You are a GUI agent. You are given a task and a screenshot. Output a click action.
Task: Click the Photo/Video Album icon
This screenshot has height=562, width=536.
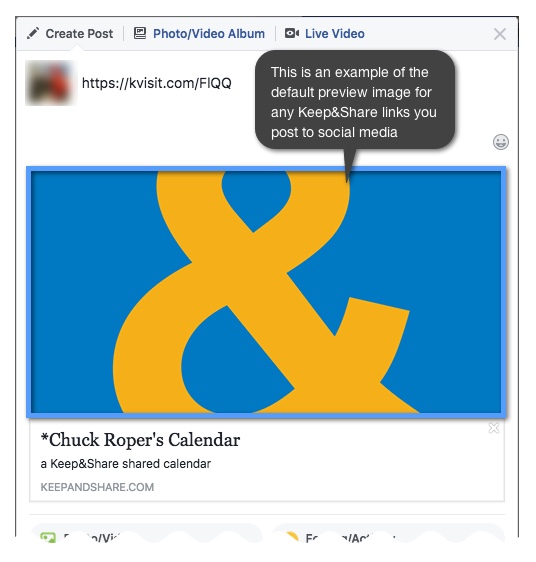[140, 33]
